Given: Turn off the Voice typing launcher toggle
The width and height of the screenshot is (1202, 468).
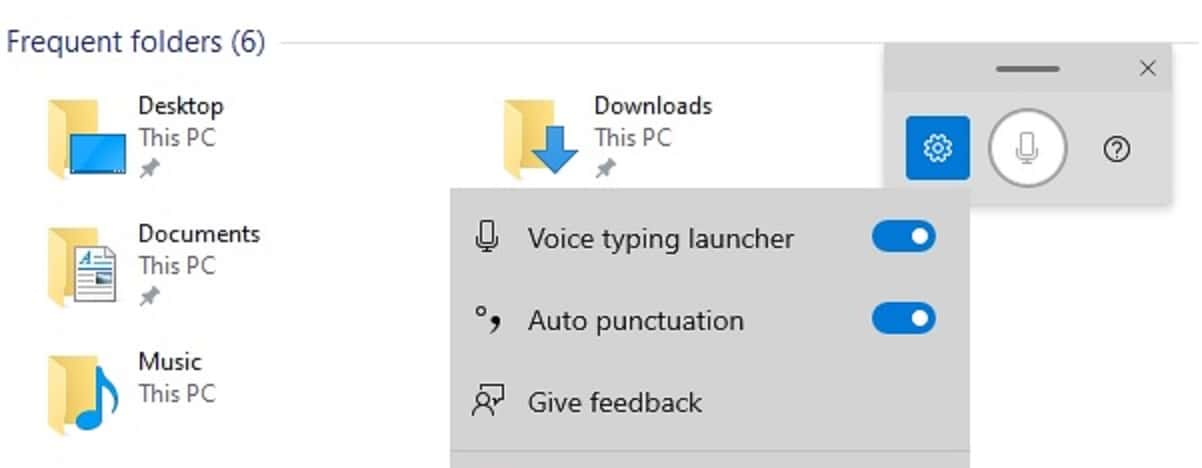Looking at the screenshot, I should pos(904,237).
